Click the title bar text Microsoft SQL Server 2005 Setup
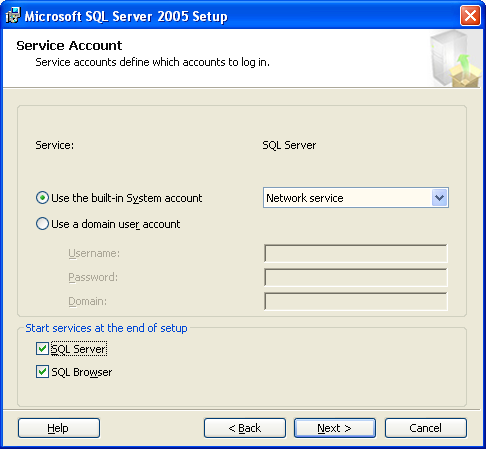 [x=126, y=16]
